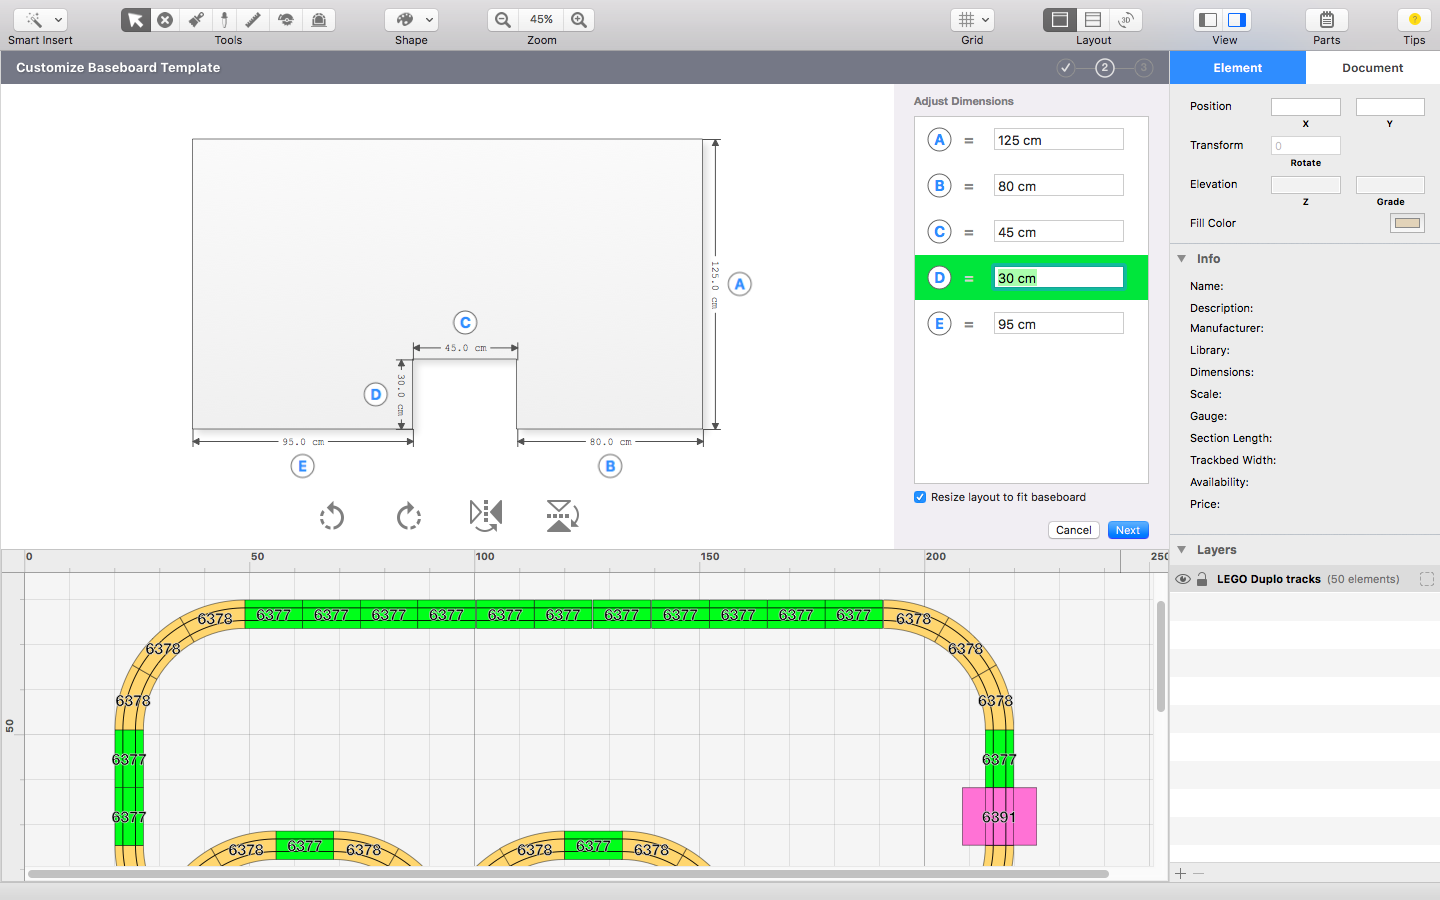Switch to the Element tab
The image size is (1440, 900).
[x=1237, y=68]
